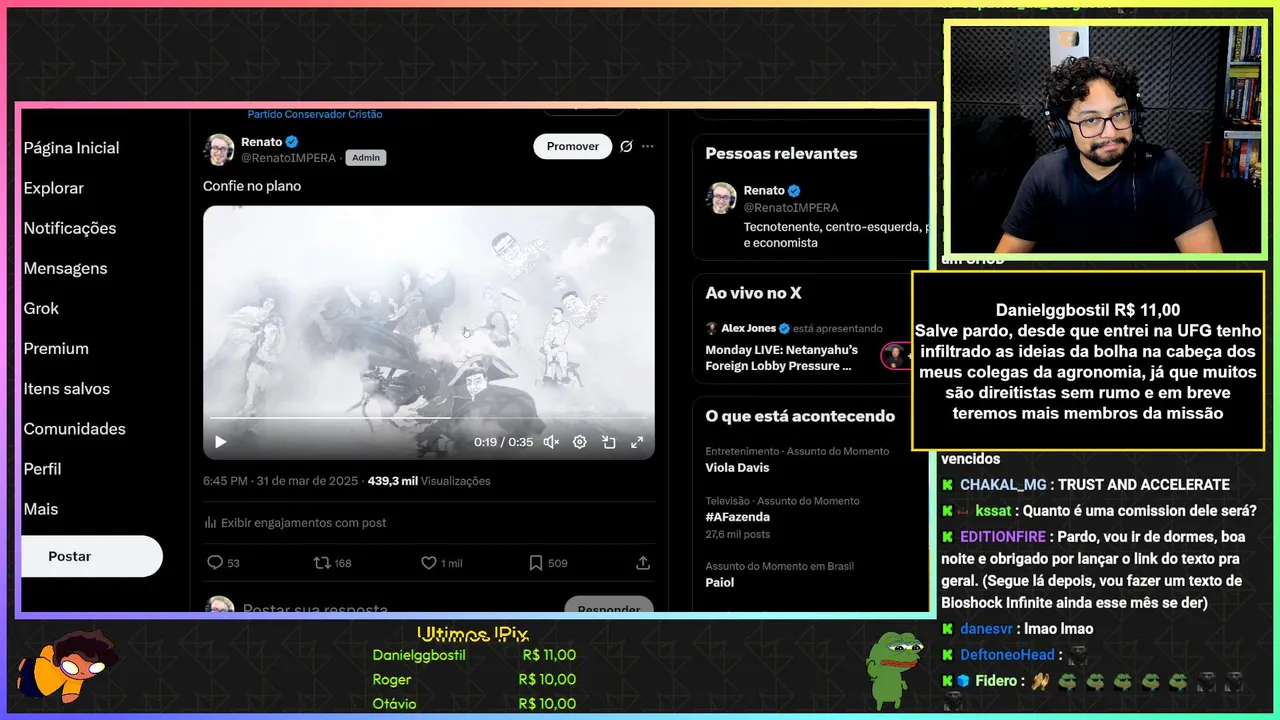Click EDITIONFIRE username in chat
The image size is (1280, 720).
[x=1003, y=537]
